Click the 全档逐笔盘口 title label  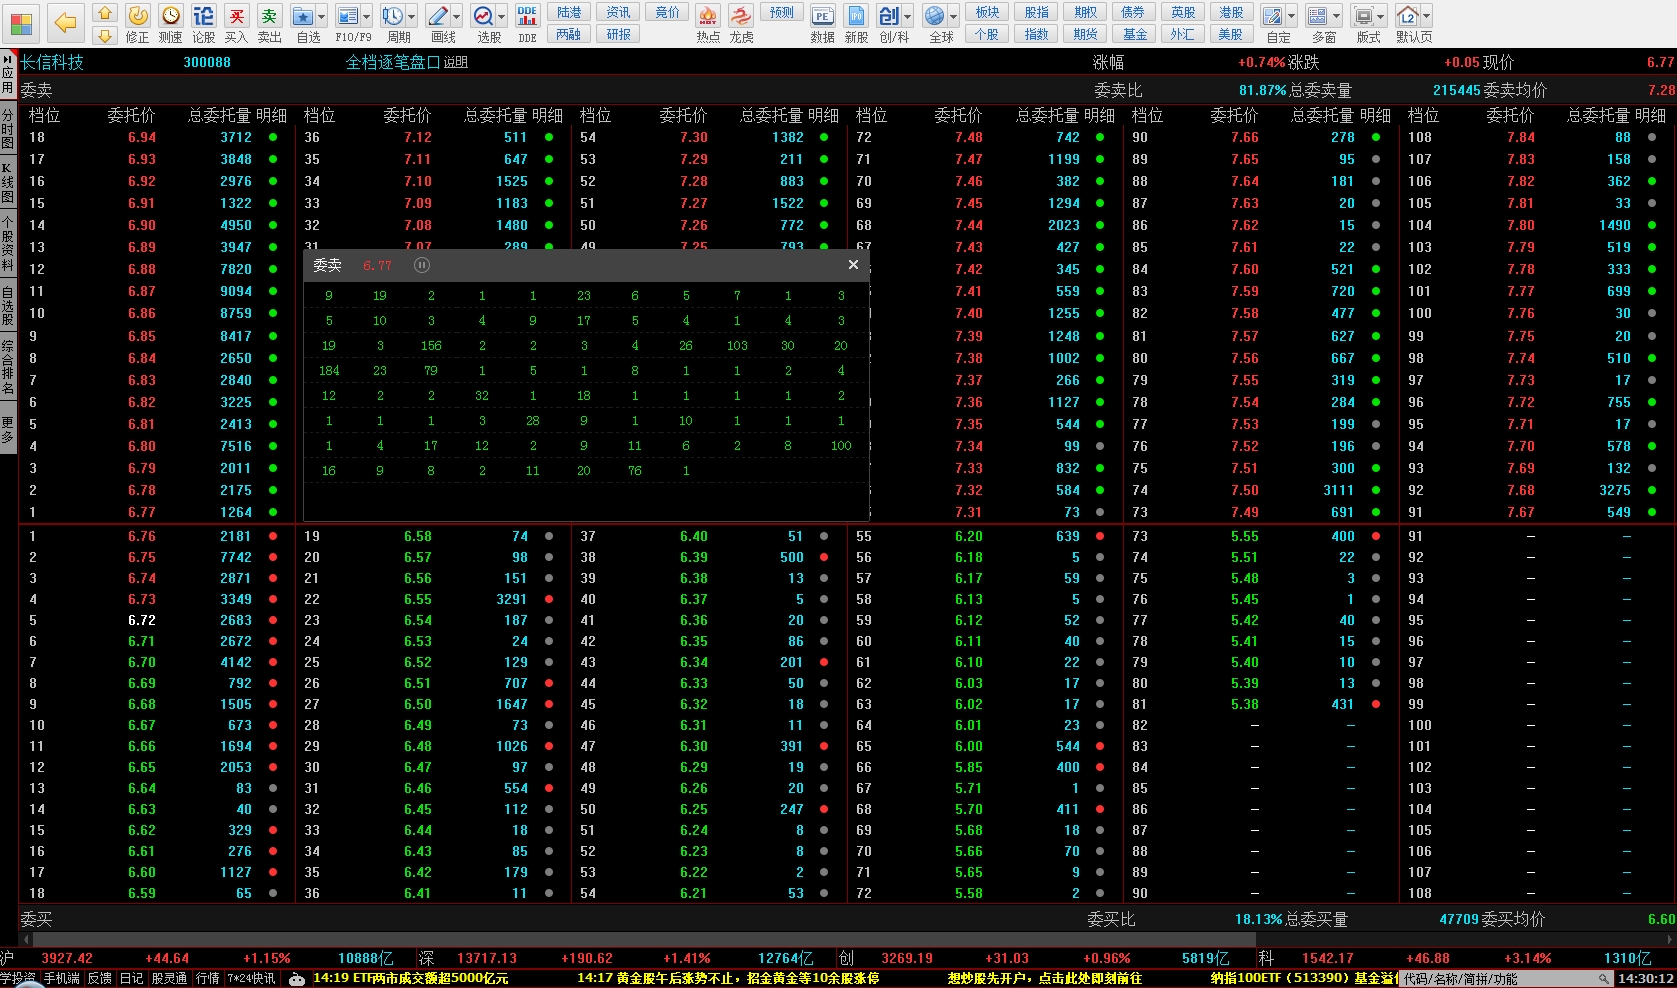pos(393,62)
